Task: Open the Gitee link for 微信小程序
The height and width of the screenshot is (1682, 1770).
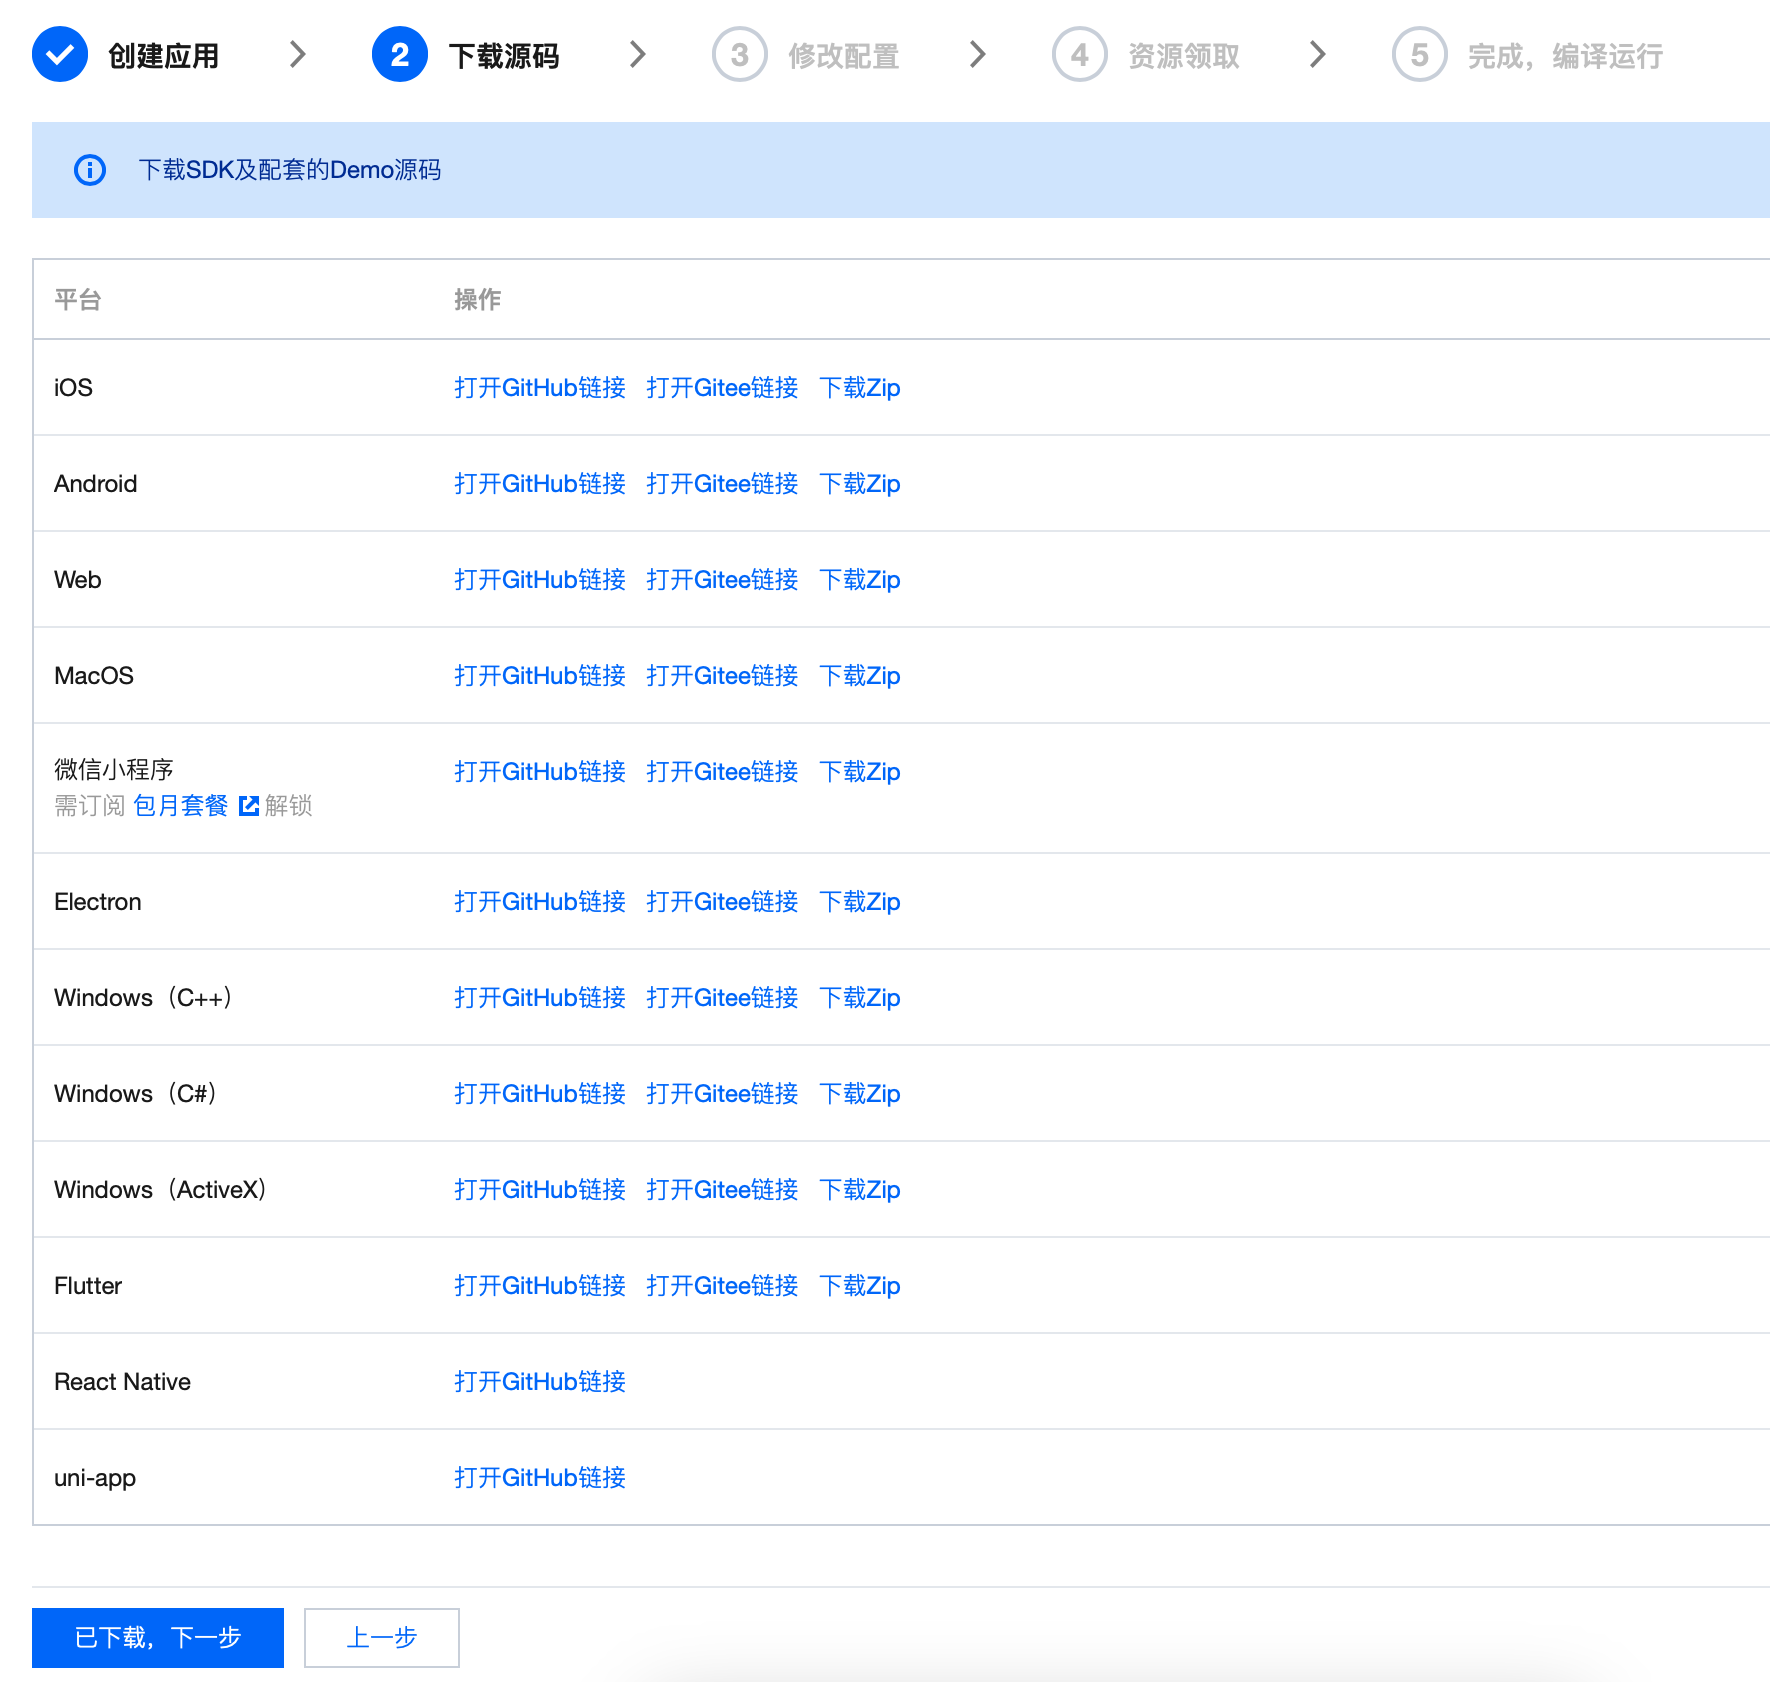Action: pos(722,772)
